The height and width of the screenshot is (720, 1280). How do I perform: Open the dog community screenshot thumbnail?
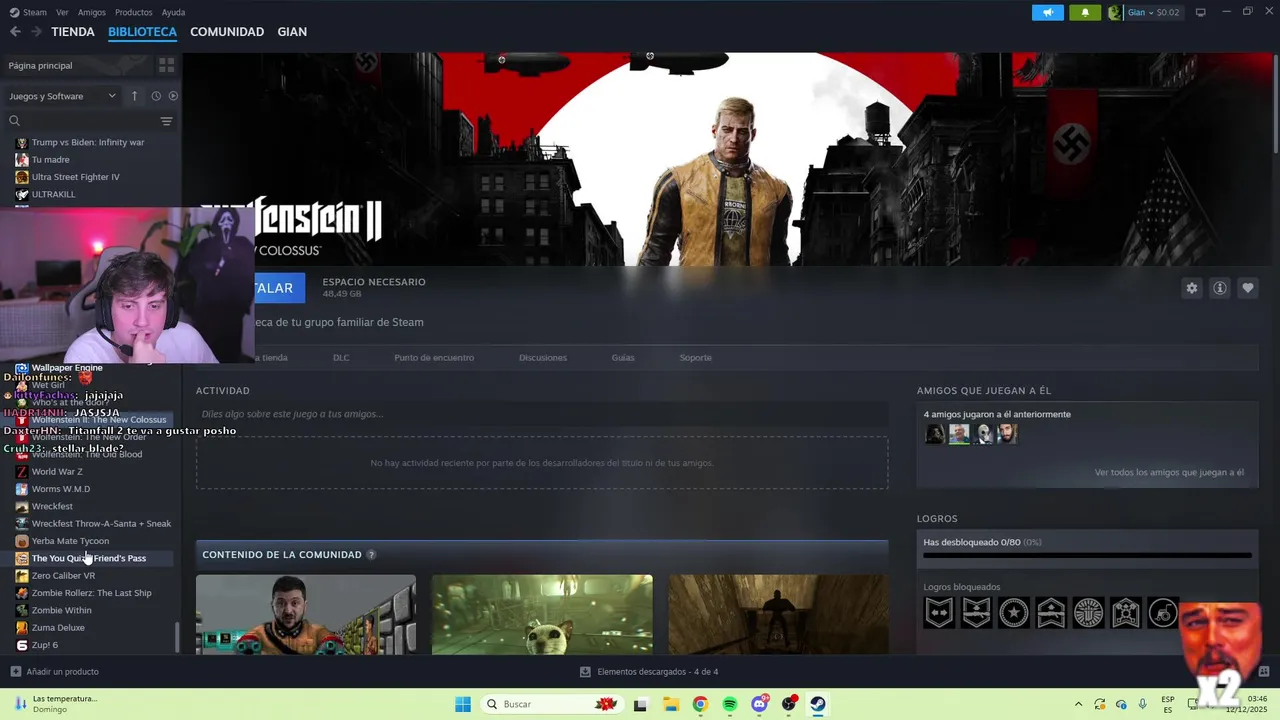[542, 614]
